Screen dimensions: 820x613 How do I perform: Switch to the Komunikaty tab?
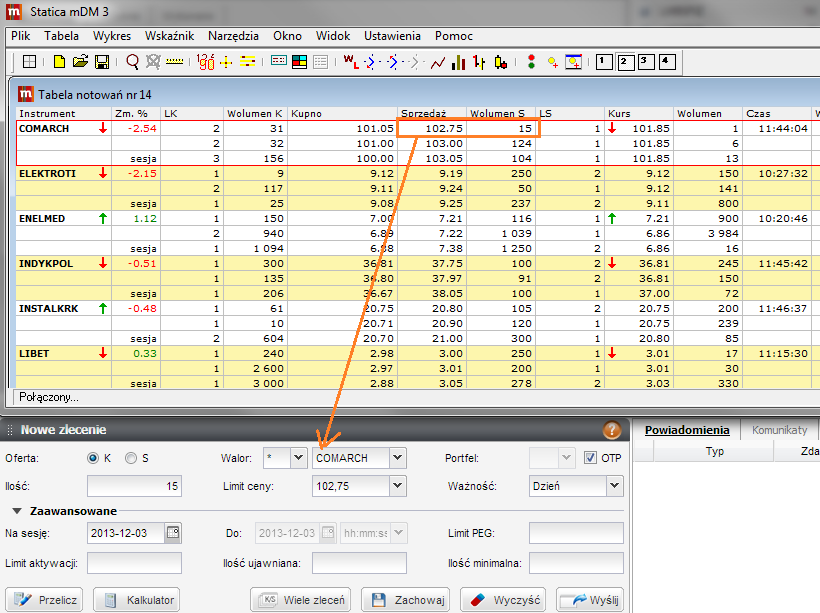[779, 430]
